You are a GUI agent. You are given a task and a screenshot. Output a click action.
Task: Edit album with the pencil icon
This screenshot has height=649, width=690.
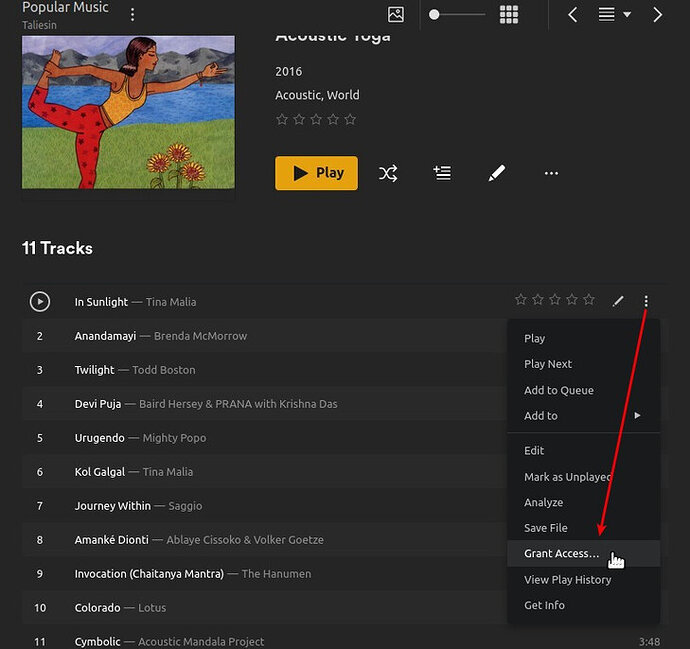coord(497,173)
